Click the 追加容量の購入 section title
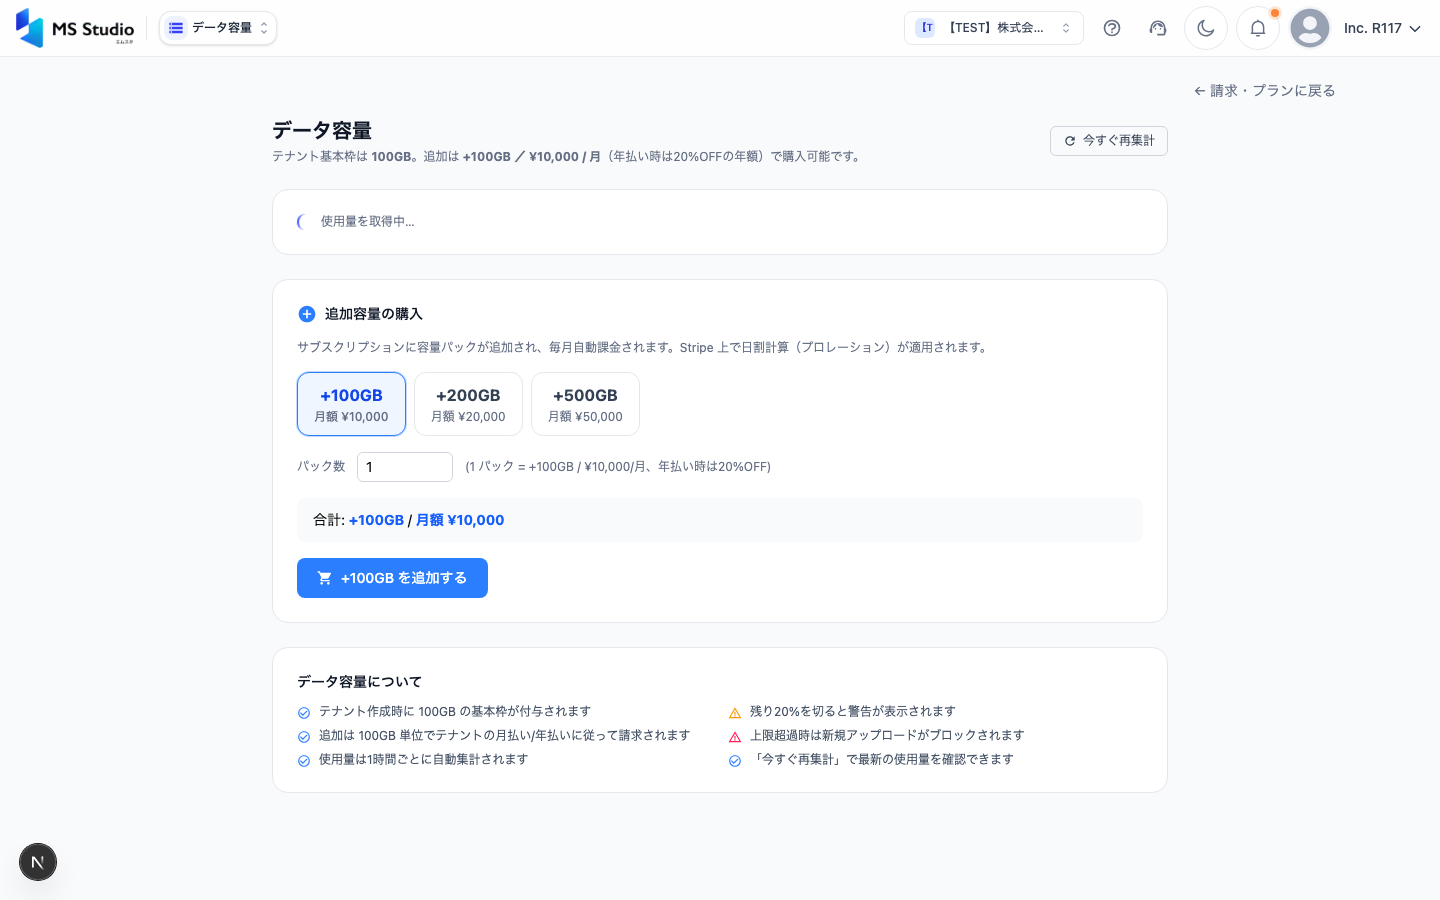Image resolution: width=1440 pixels, height=900 pixels. click(374, 314)
